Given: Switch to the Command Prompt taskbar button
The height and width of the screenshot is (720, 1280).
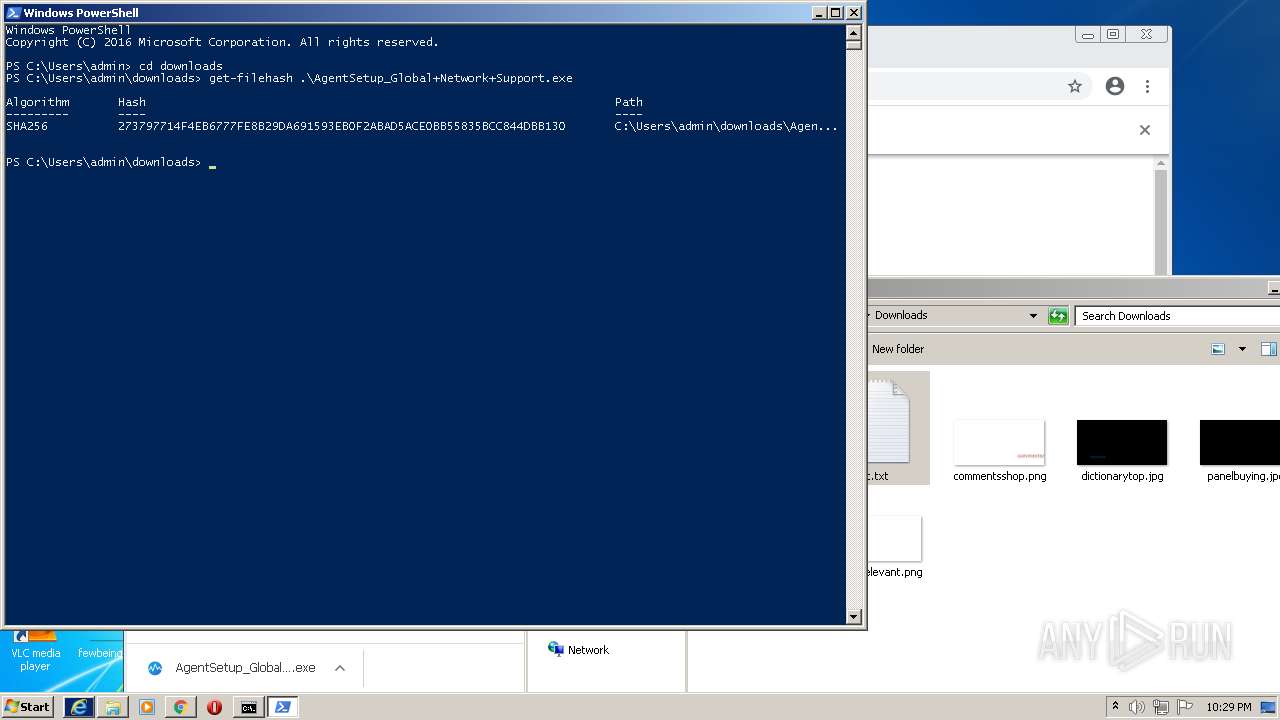Looking at the screenshot, I should (248, 707).
